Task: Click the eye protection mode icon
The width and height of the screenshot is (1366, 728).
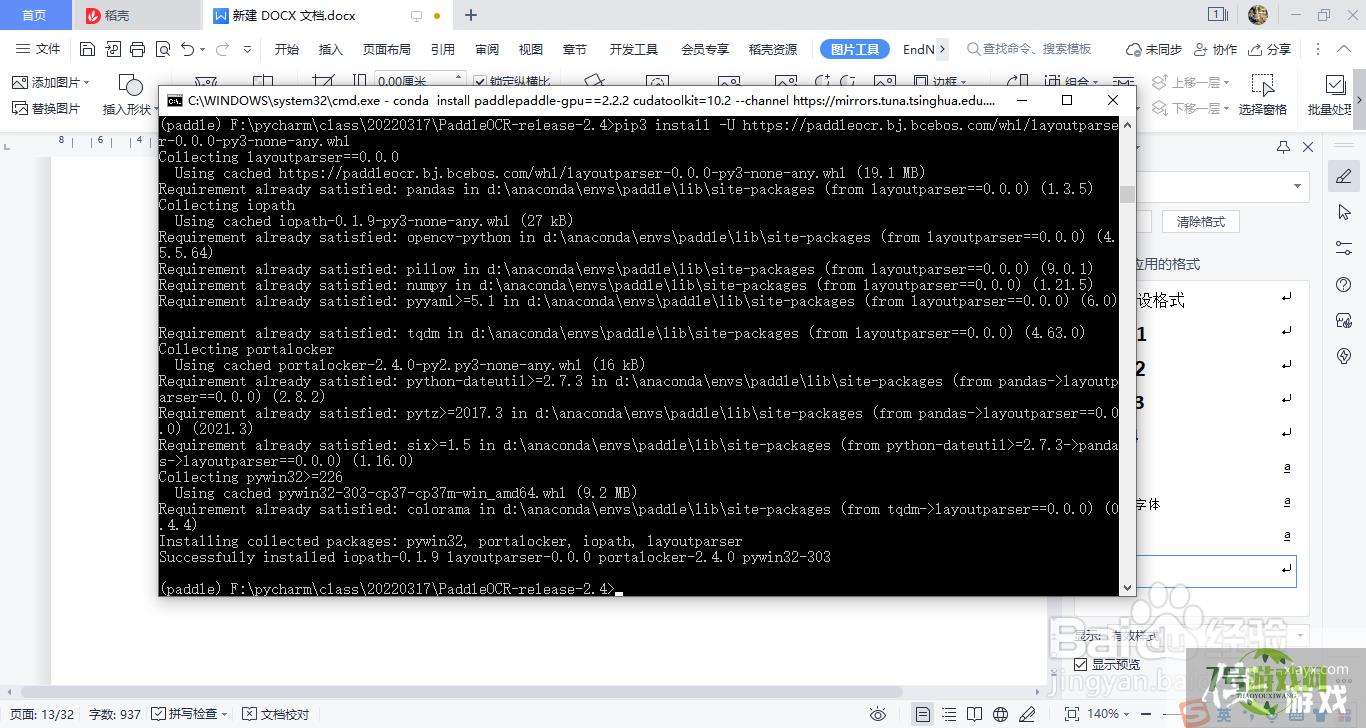Action: [878, 714]
